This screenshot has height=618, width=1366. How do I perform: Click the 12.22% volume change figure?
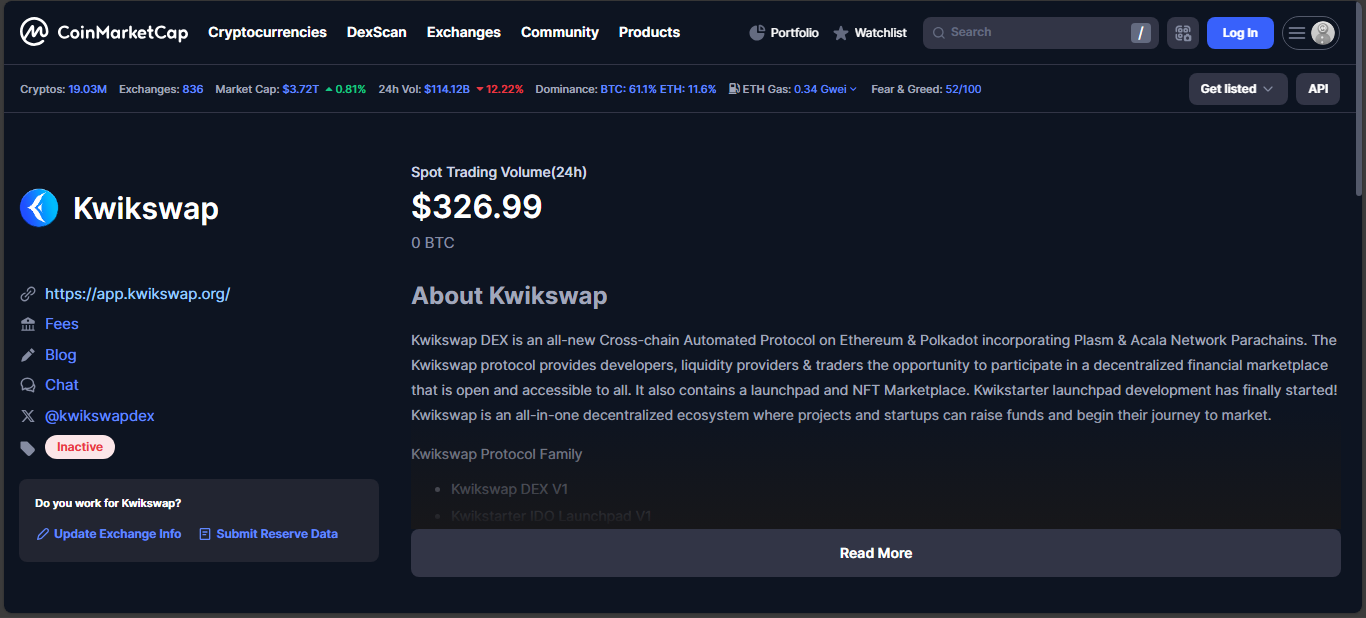click(x=505, y=89)
